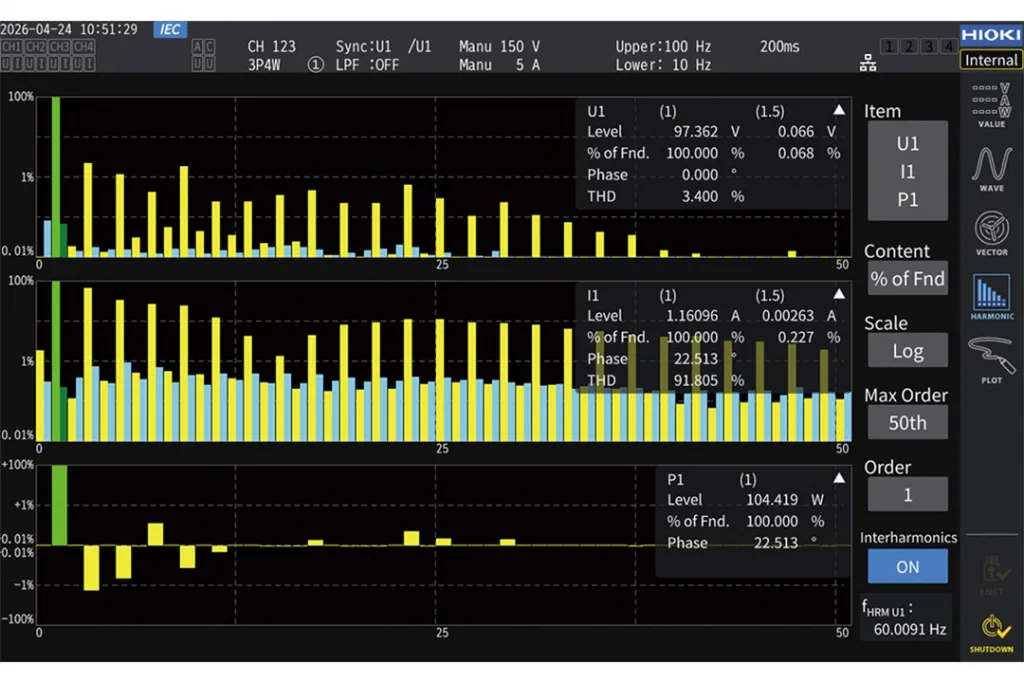Click the LAN network status icon

click(868, 63)
